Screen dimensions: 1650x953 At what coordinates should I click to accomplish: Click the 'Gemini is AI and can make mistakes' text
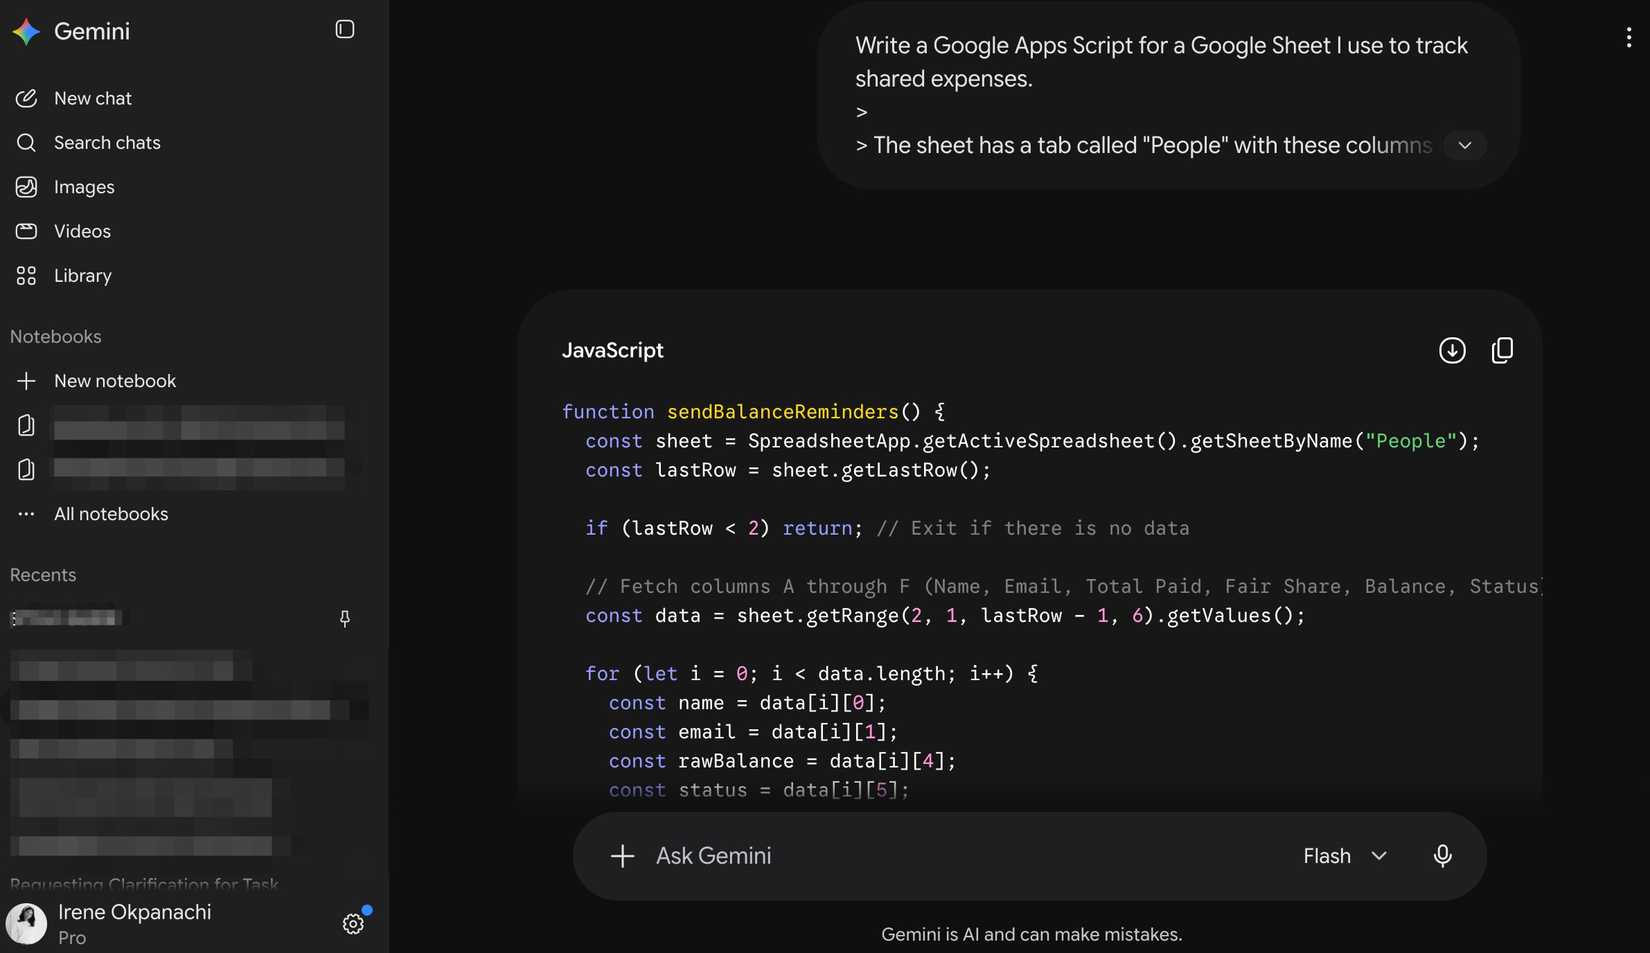point(1031,934)
